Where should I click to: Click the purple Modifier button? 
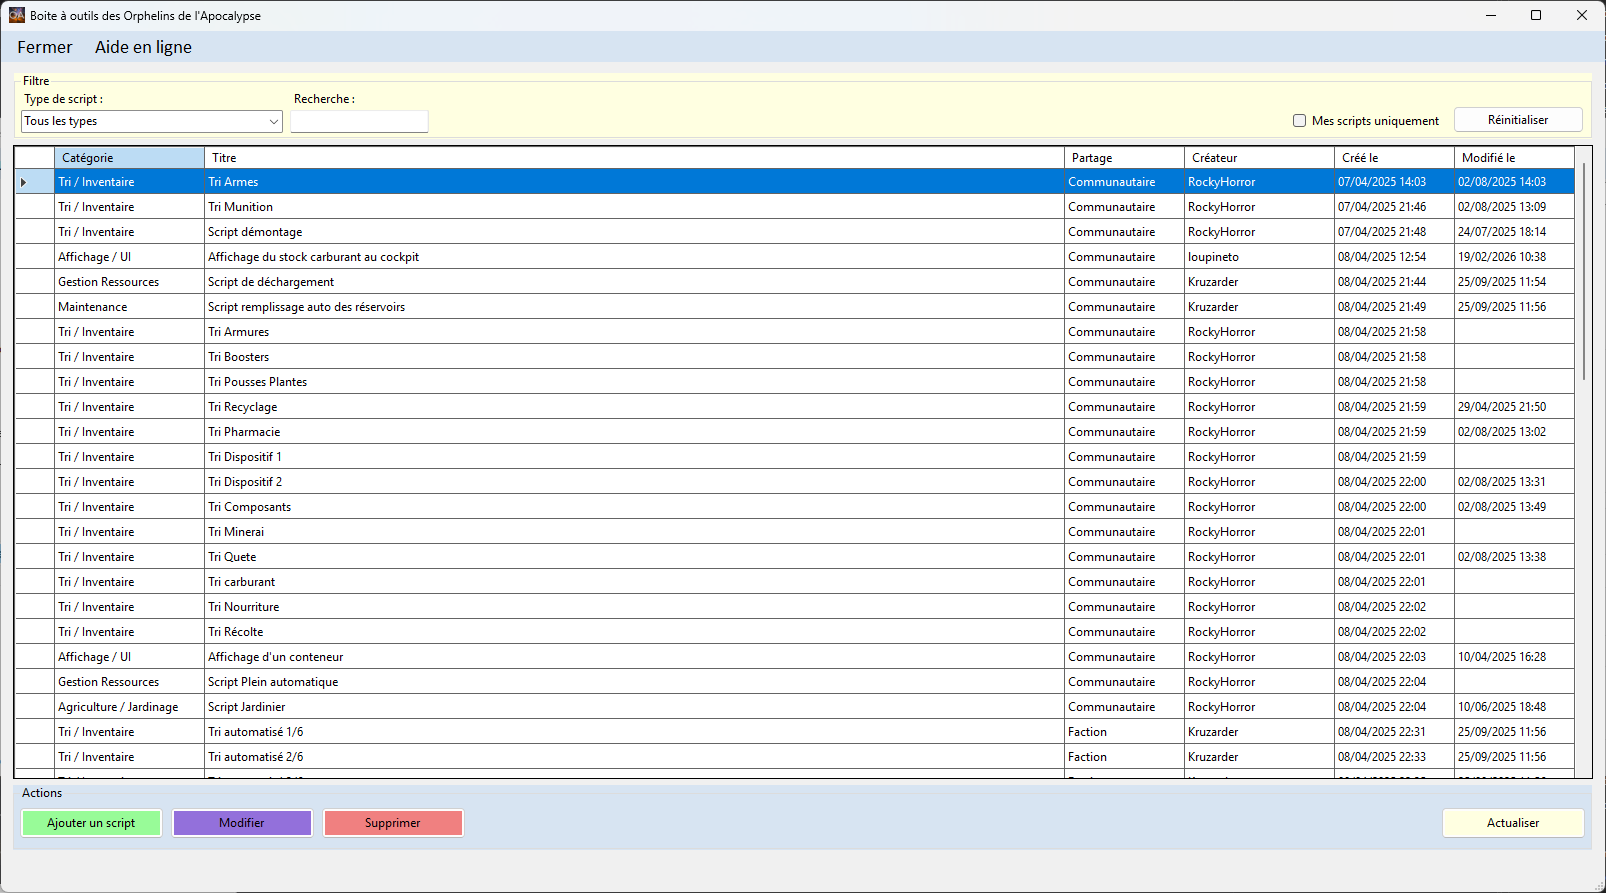pyautogui.click(x=242, y=823)
